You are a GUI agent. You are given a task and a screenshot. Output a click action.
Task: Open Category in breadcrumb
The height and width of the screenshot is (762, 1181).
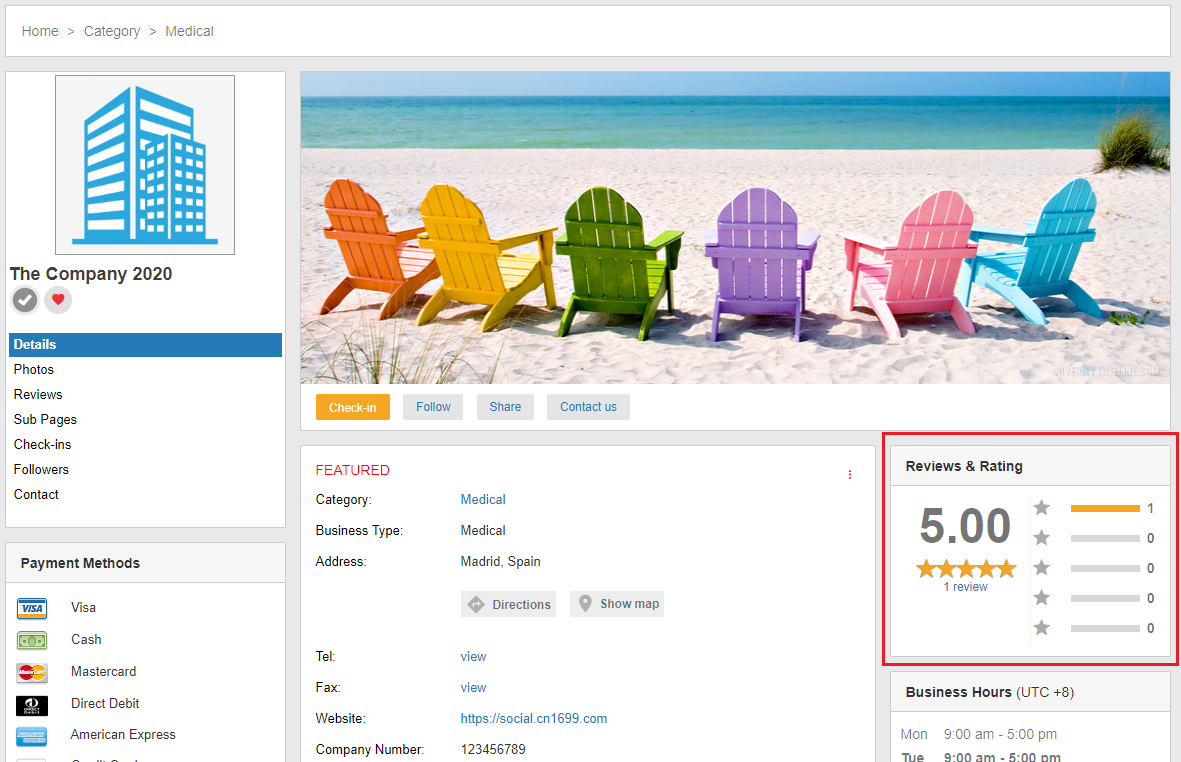[x=111, y=31]
